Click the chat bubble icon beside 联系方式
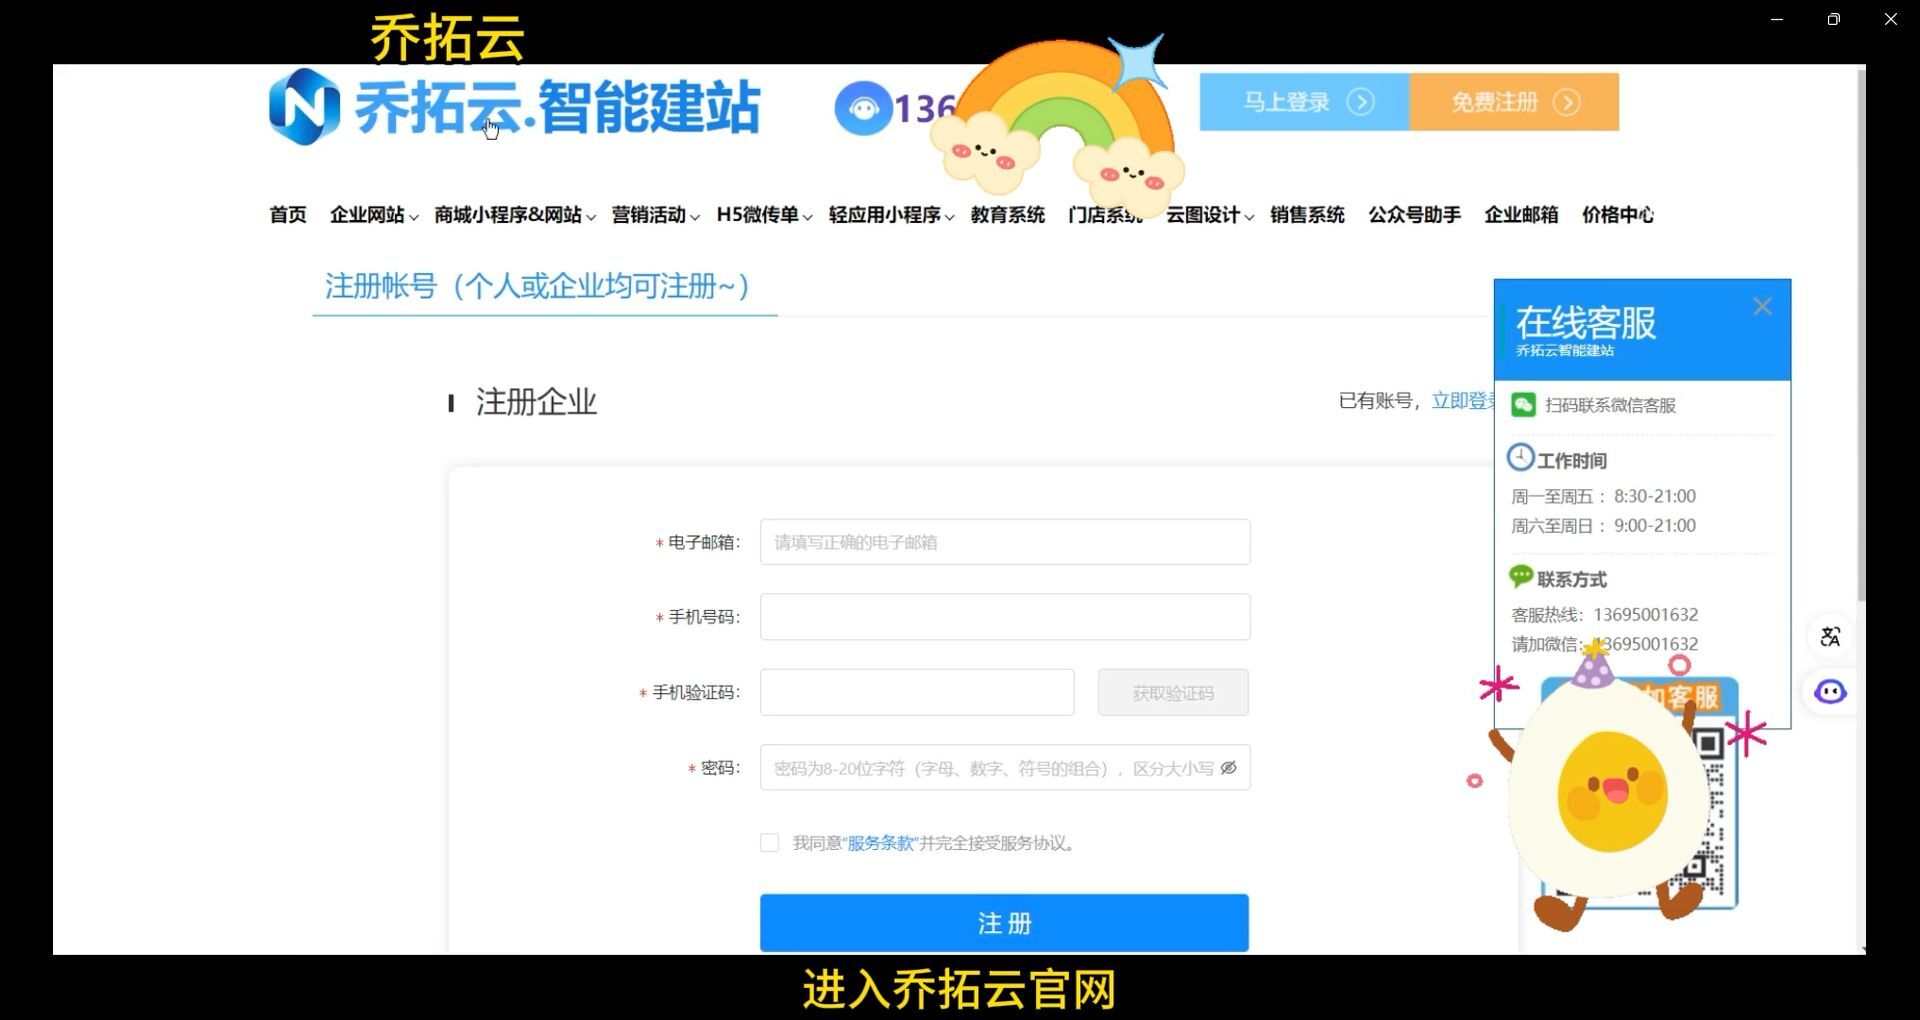Viewport: 1920px width, 1020px height. [x=1521, y=577]
